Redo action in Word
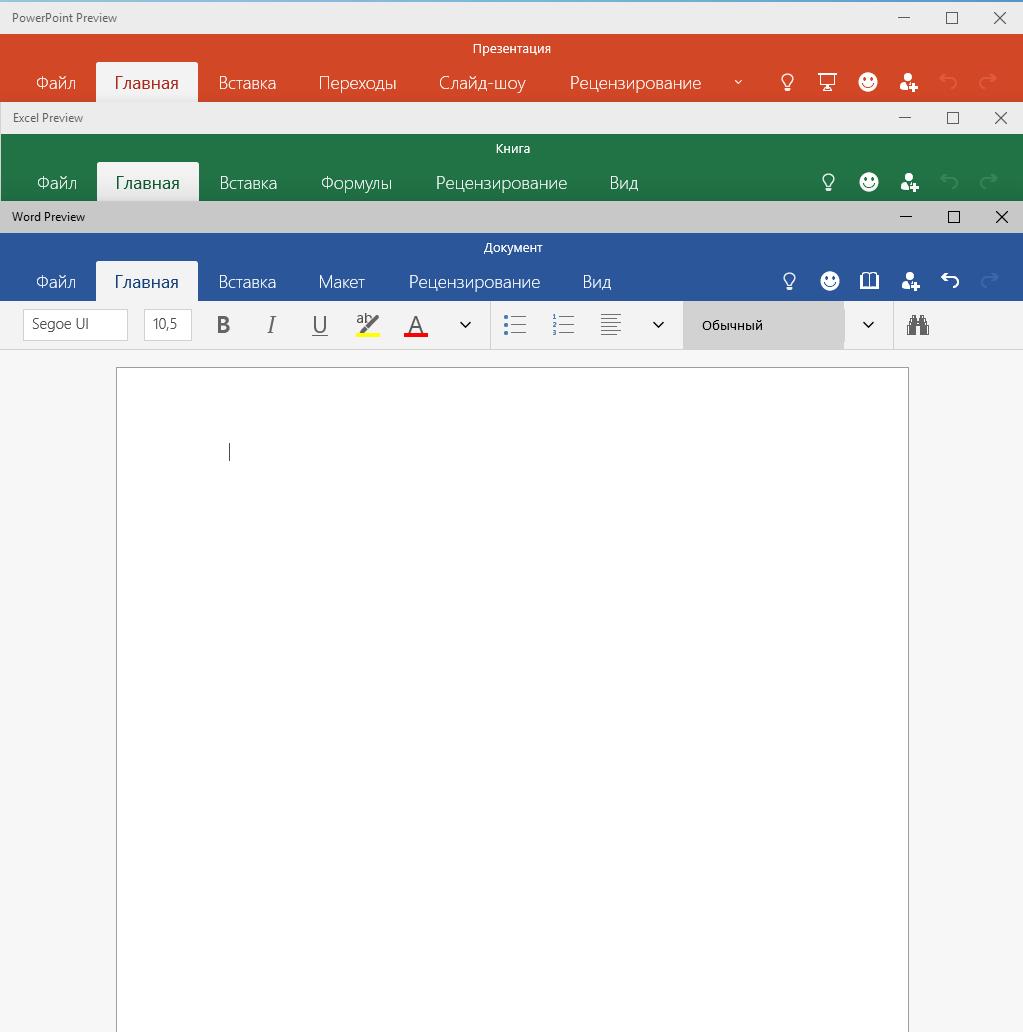 pyautogui.click(x=989, y=281)
